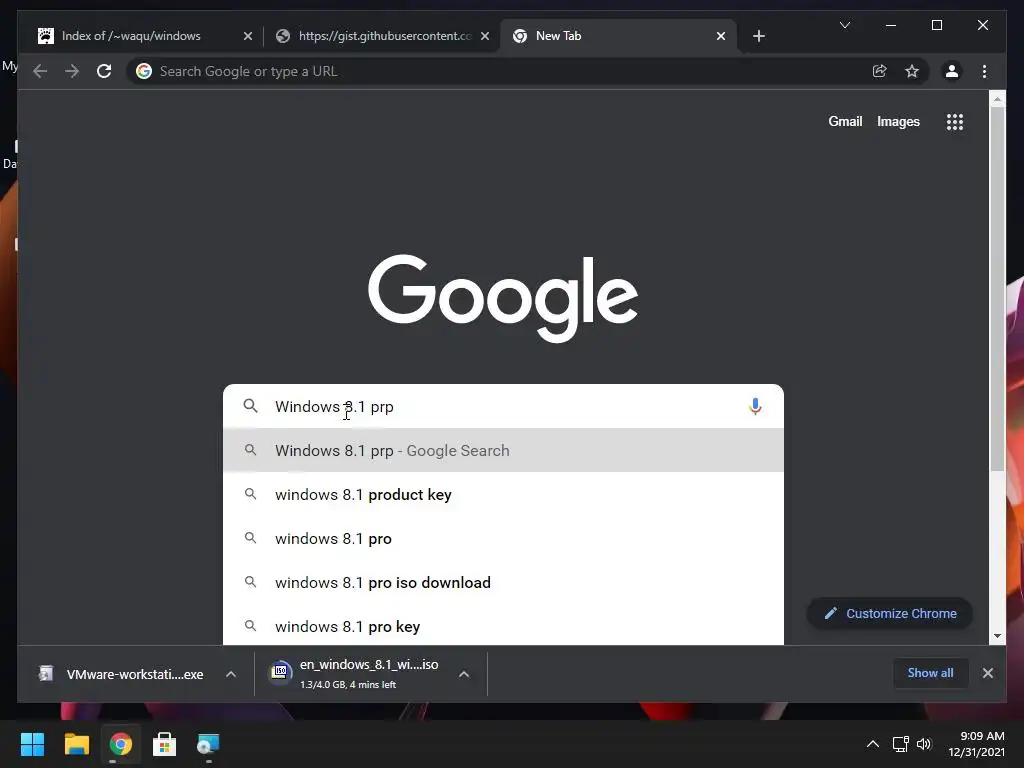Click Show all downloads
This screenshot has height=768, width=1024.
pyautogui.click(x=930, y=673)
